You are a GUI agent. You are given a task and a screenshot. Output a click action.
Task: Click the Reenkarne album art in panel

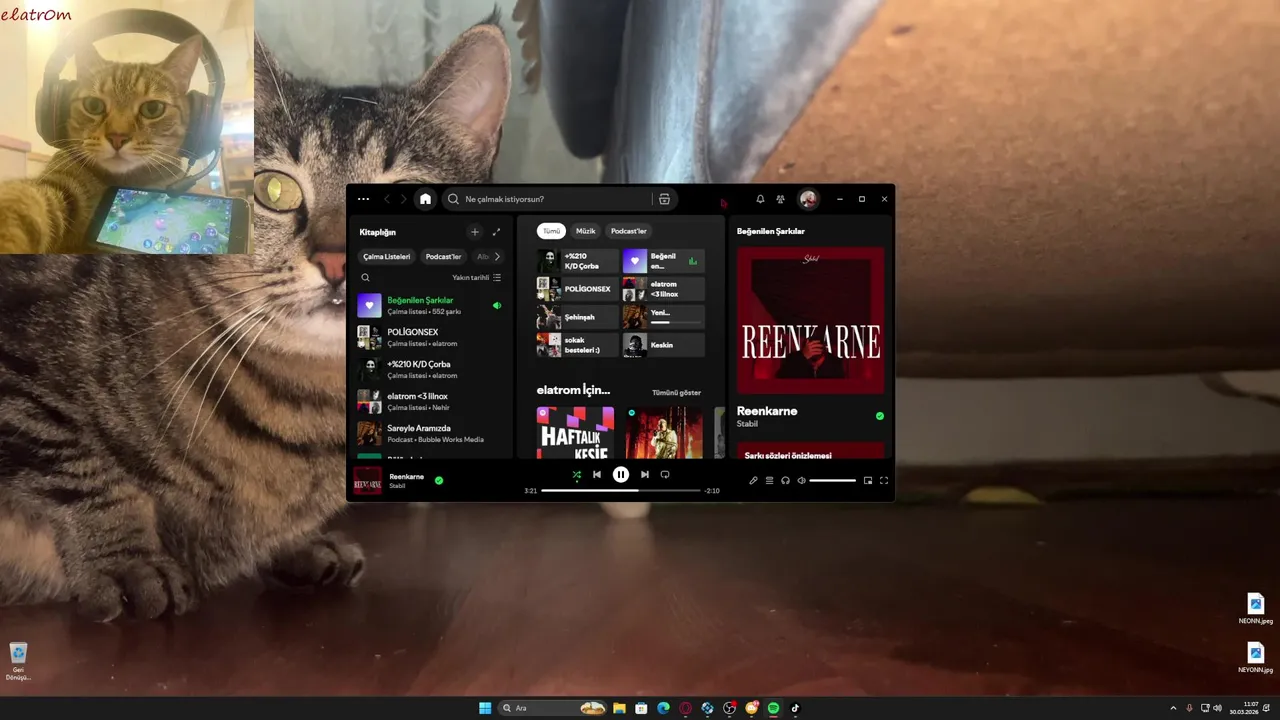tap(811, 321)
